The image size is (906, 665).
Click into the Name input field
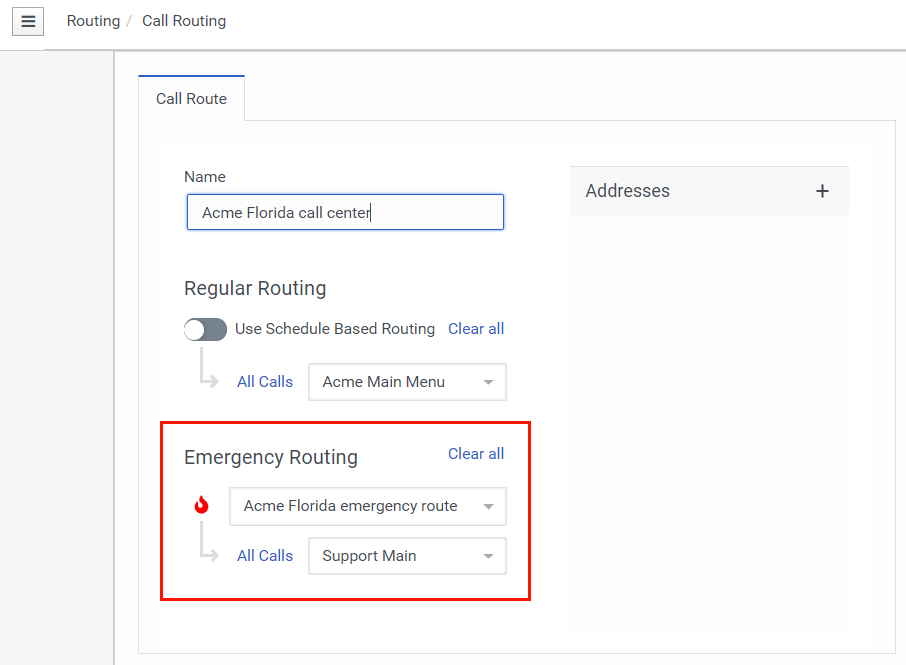pos(345,212)
